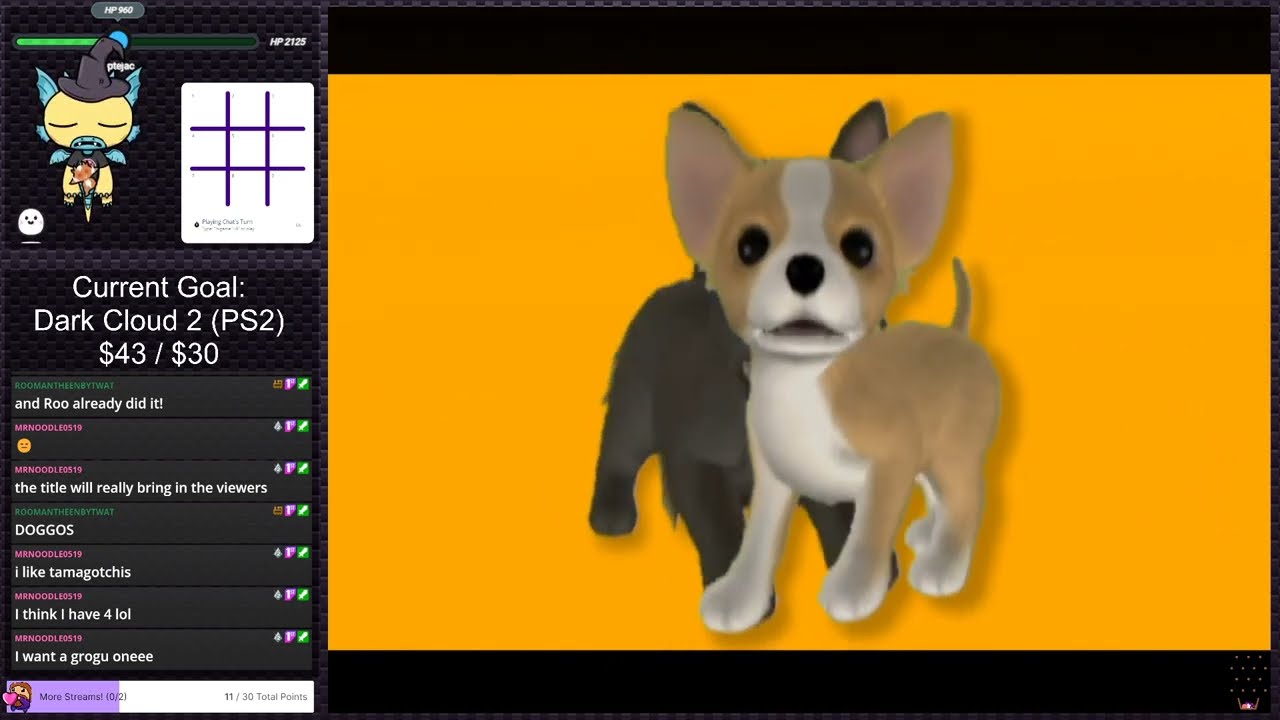Click the 'Current Goal:' heading
This screenshot has height=720, width=1280.
point(158,288)
